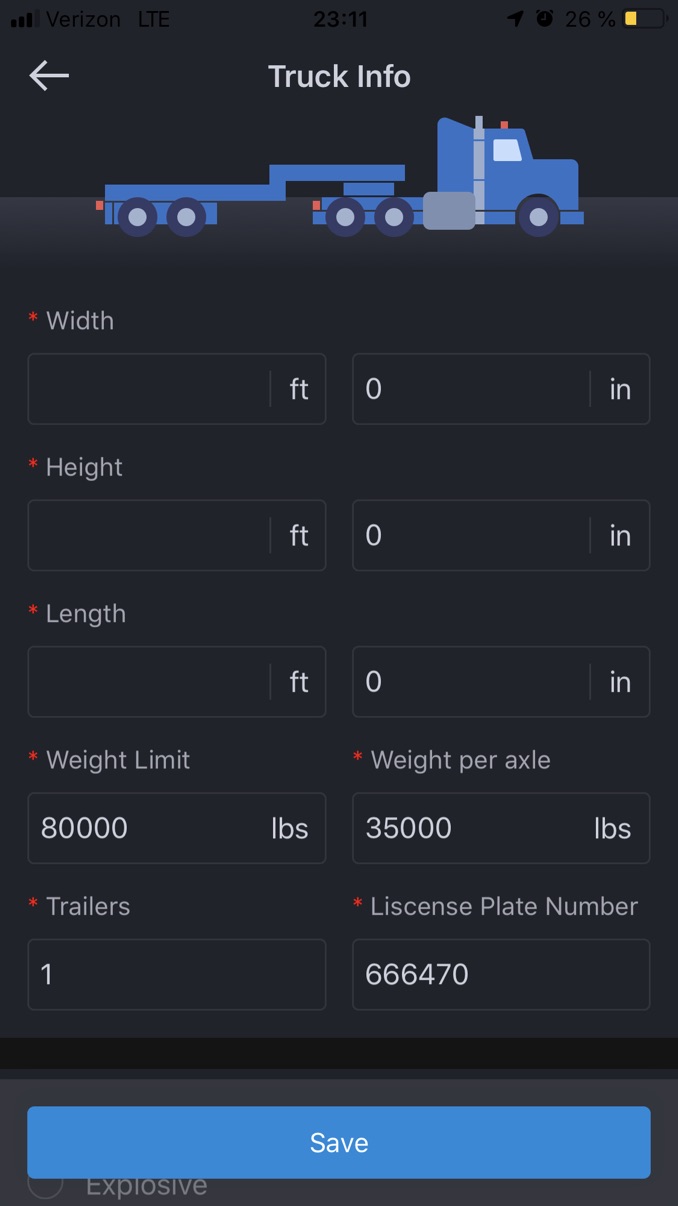Tap the cellular signal bars icon
The image size is (678, 1206).
[x=24, y=19]
